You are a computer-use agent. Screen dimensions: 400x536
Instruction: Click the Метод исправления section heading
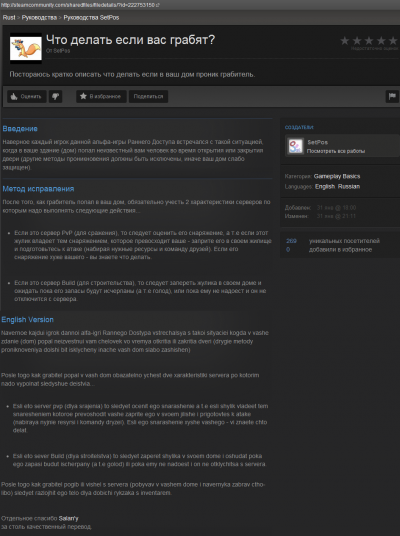pyautogui.click(x=38, y=189)
